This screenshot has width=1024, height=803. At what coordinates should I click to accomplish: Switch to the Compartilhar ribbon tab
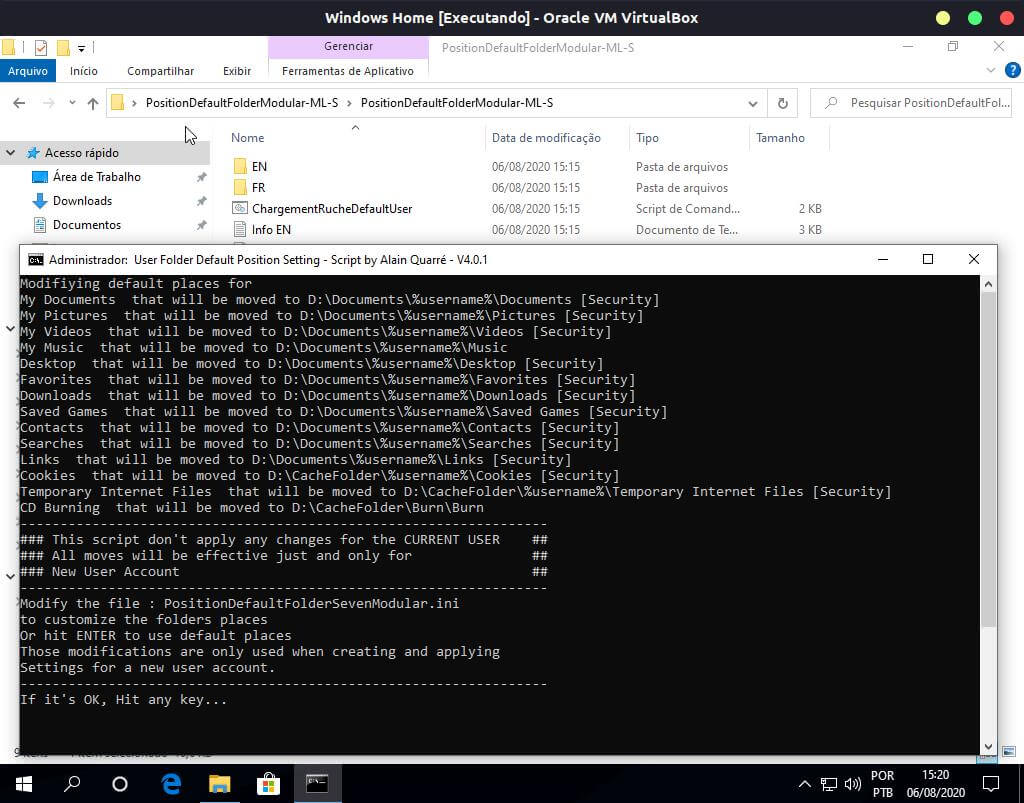pyautogui.click(x=160, y=71)
